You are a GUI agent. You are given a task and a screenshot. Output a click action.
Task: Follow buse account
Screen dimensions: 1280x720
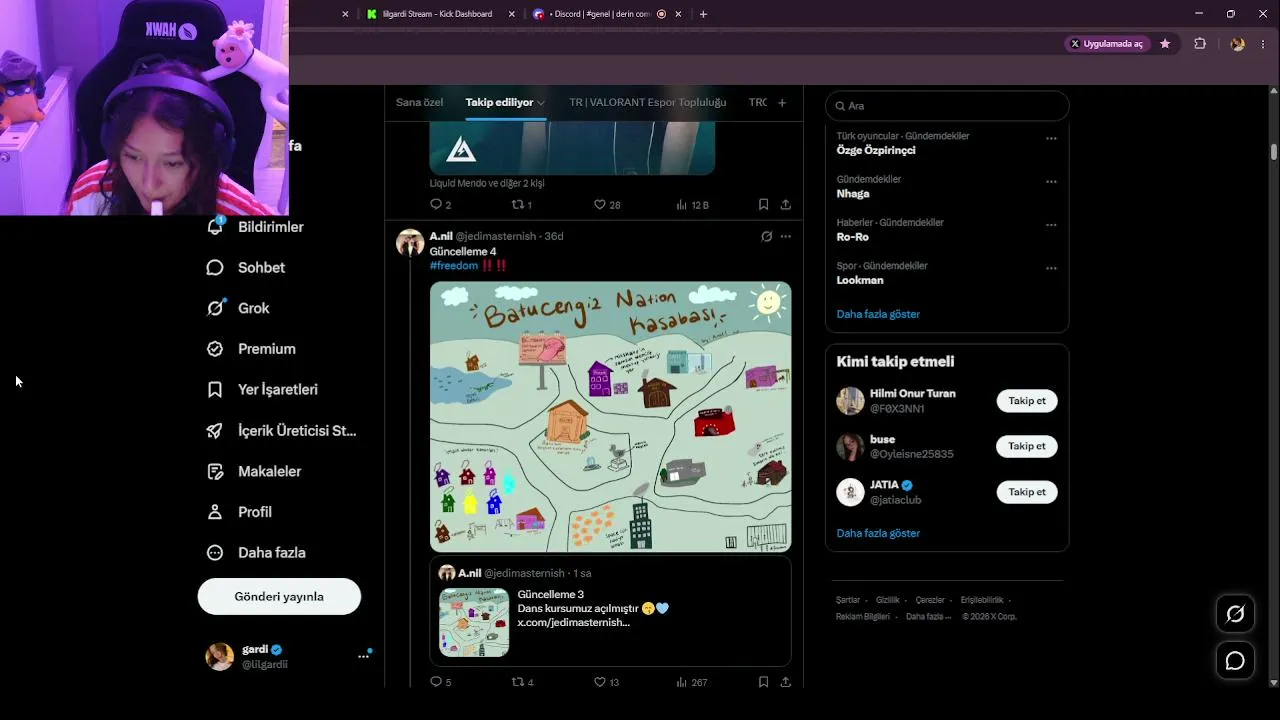click(1027, 447)
